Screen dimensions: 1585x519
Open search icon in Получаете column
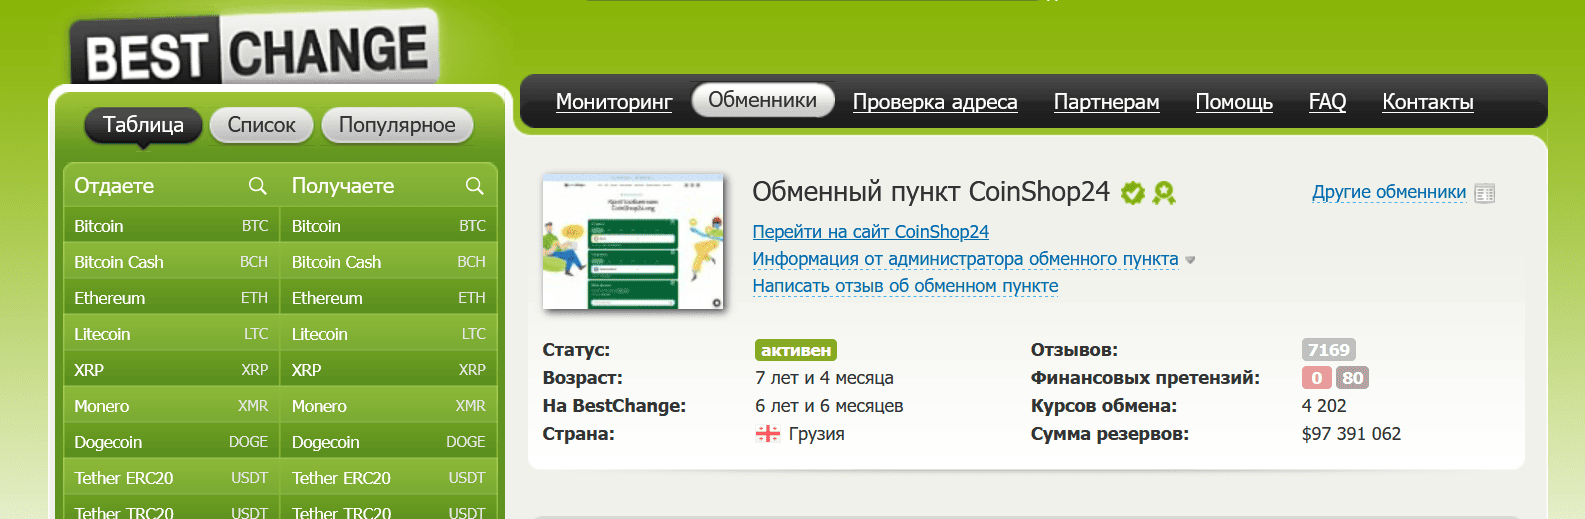pos(474,186)
